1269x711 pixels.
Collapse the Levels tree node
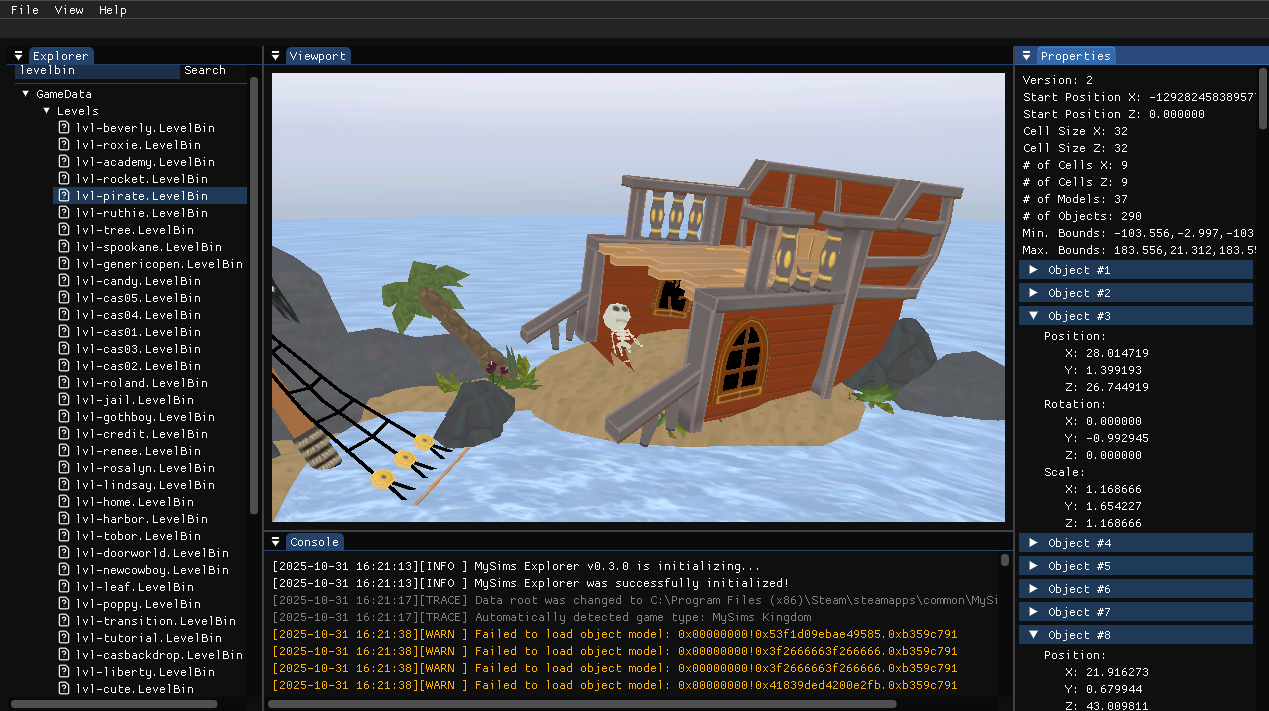(x=46, y=110)
